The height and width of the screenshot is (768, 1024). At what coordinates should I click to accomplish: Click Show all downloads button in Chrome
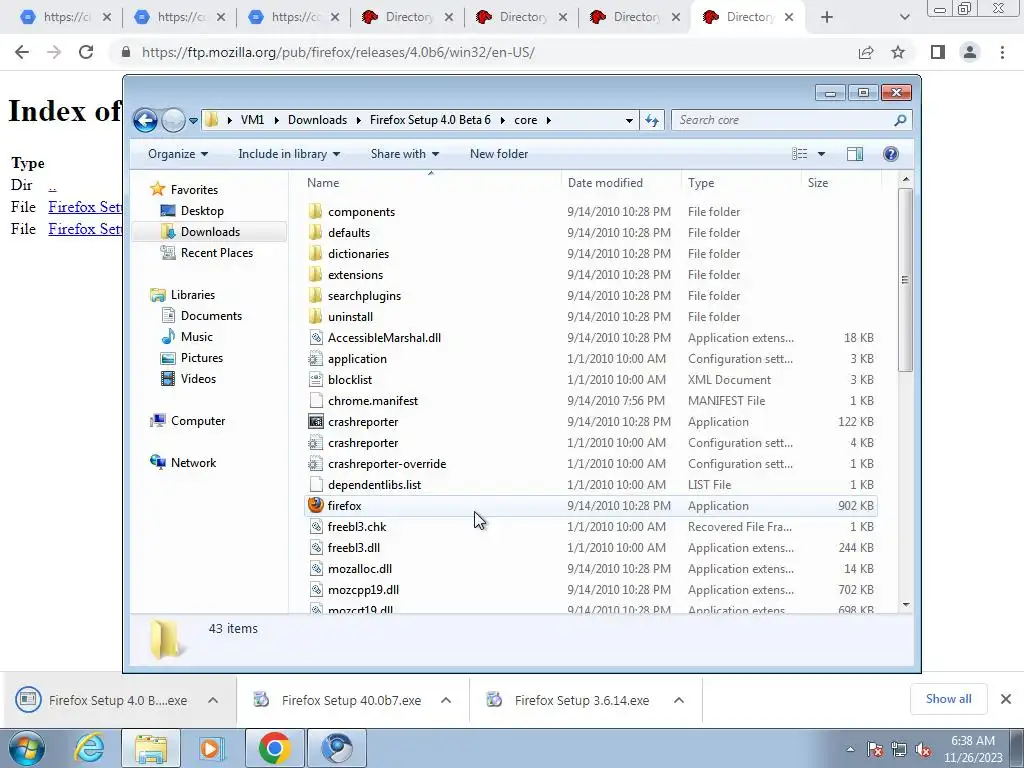pos(948,699)
